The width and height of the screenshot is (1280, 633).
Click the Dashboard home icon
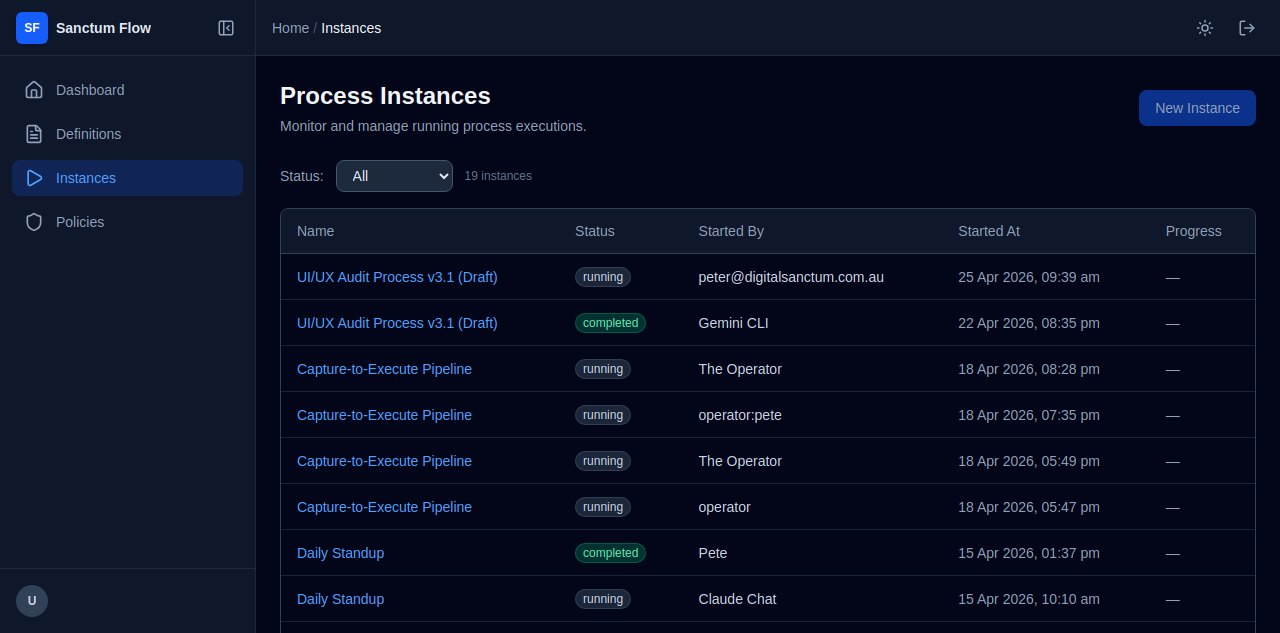tap(34, 90)
